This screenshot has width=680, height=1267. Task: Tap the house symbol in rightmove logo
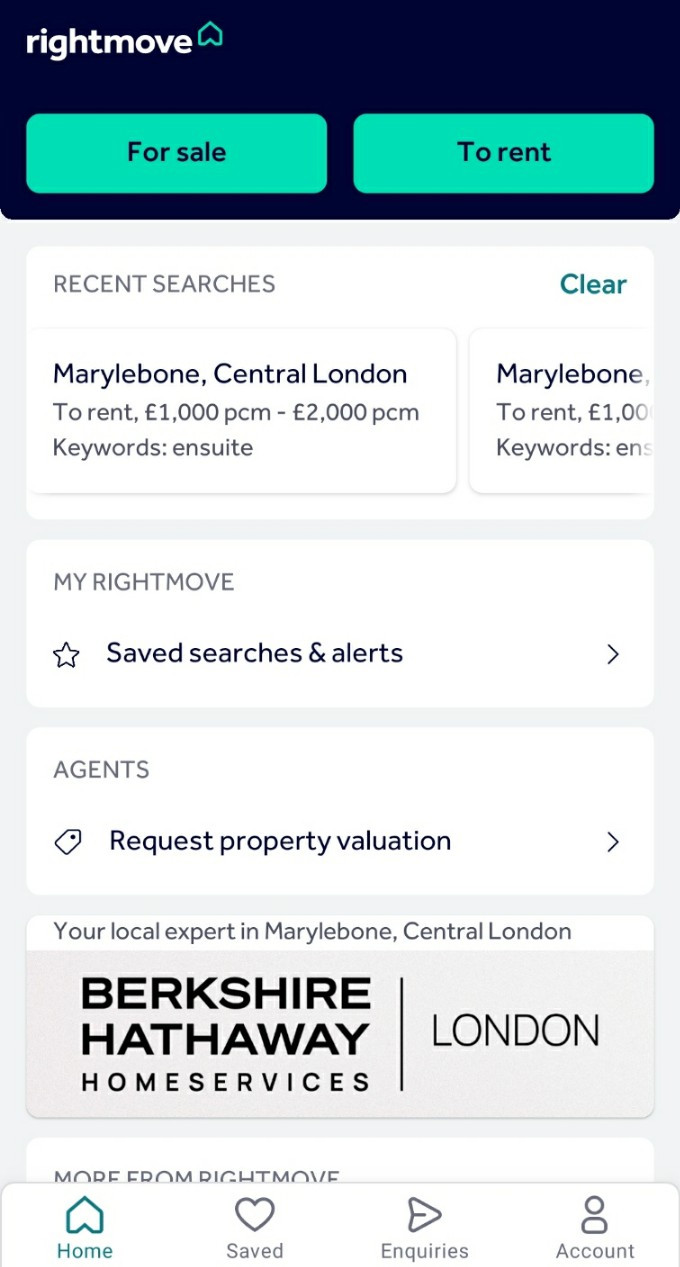[x=210, y=36]
